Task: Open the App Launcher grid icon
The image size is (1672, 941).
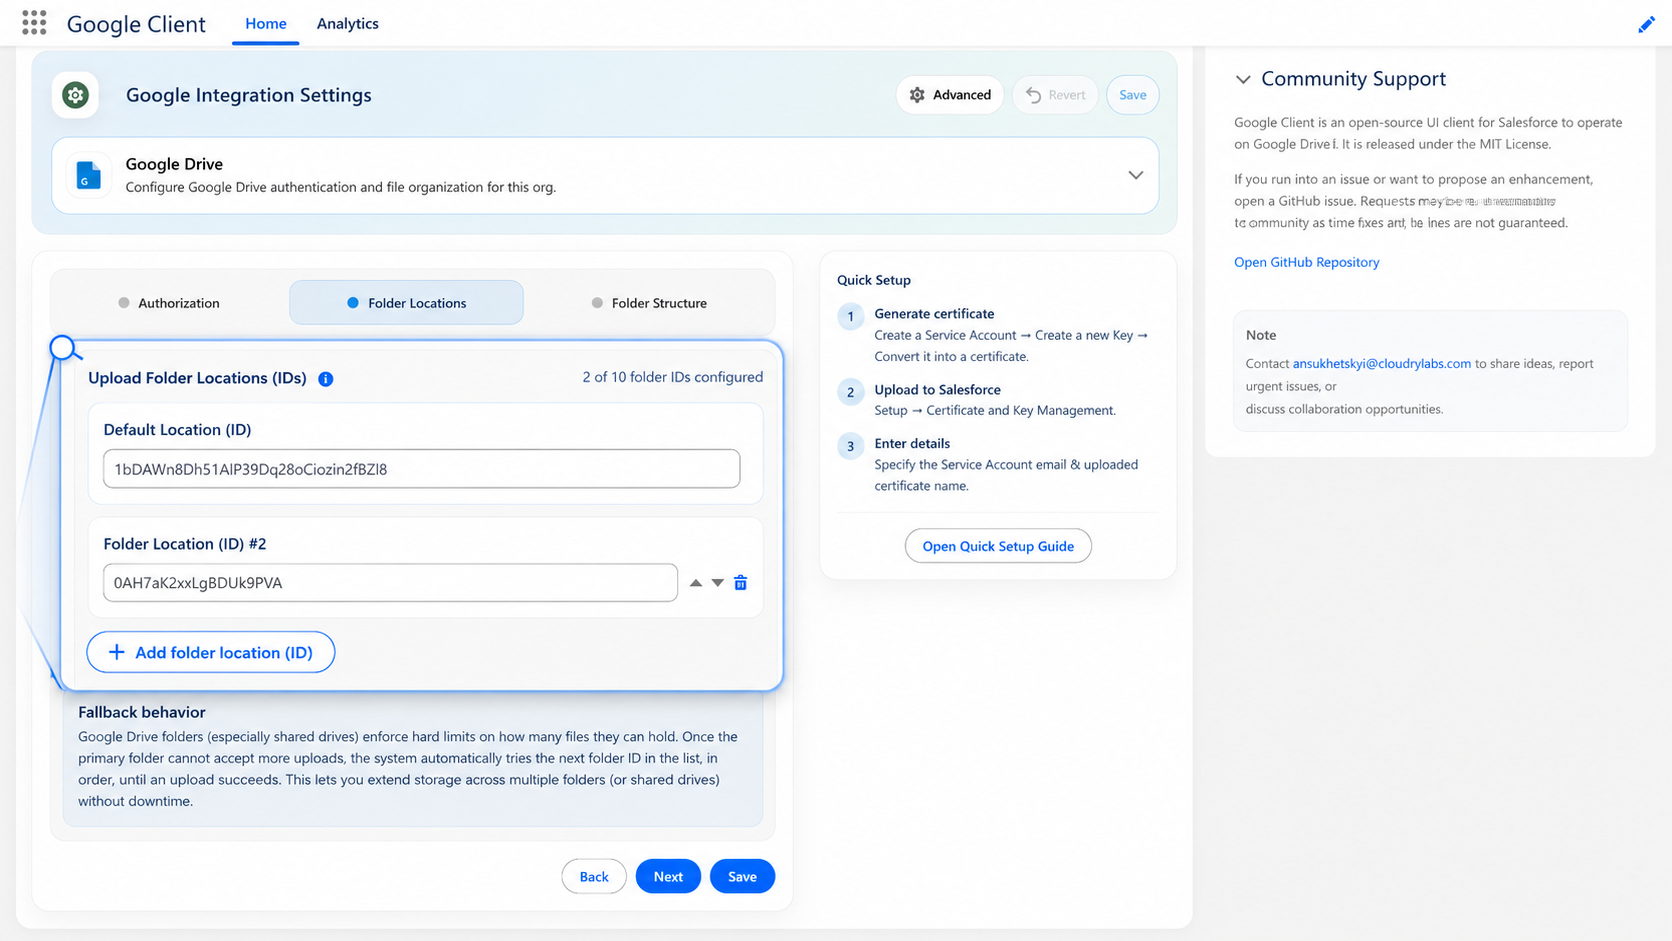Action: click(x=34, y=23)
